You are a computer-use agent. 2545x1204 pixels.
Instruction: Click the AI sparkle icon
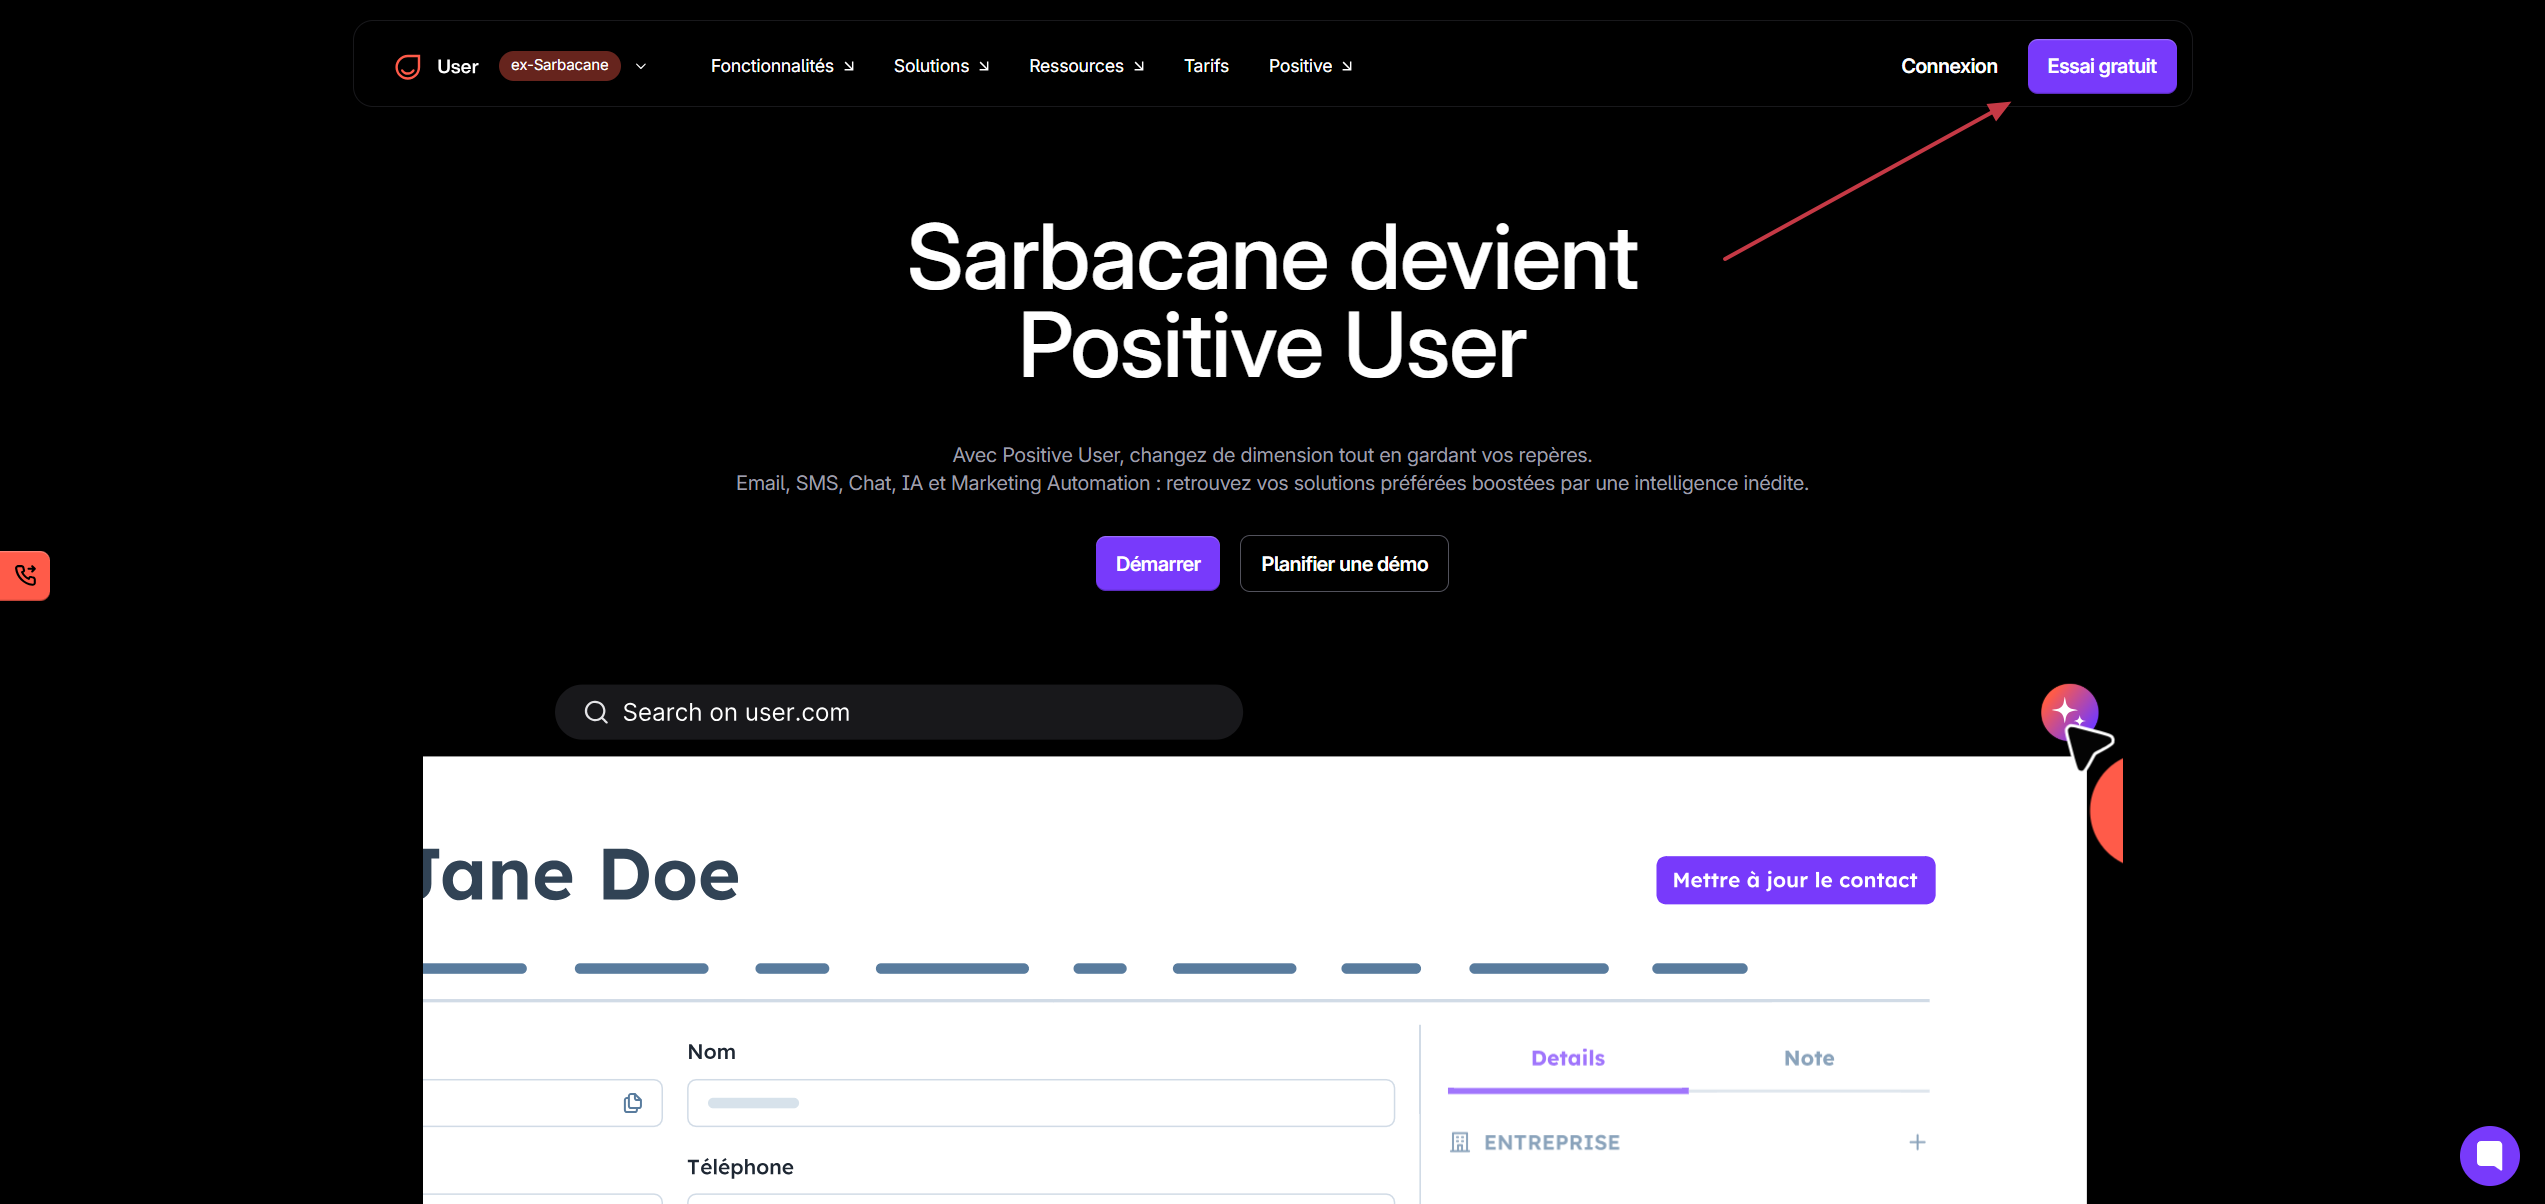[2069, 712]
